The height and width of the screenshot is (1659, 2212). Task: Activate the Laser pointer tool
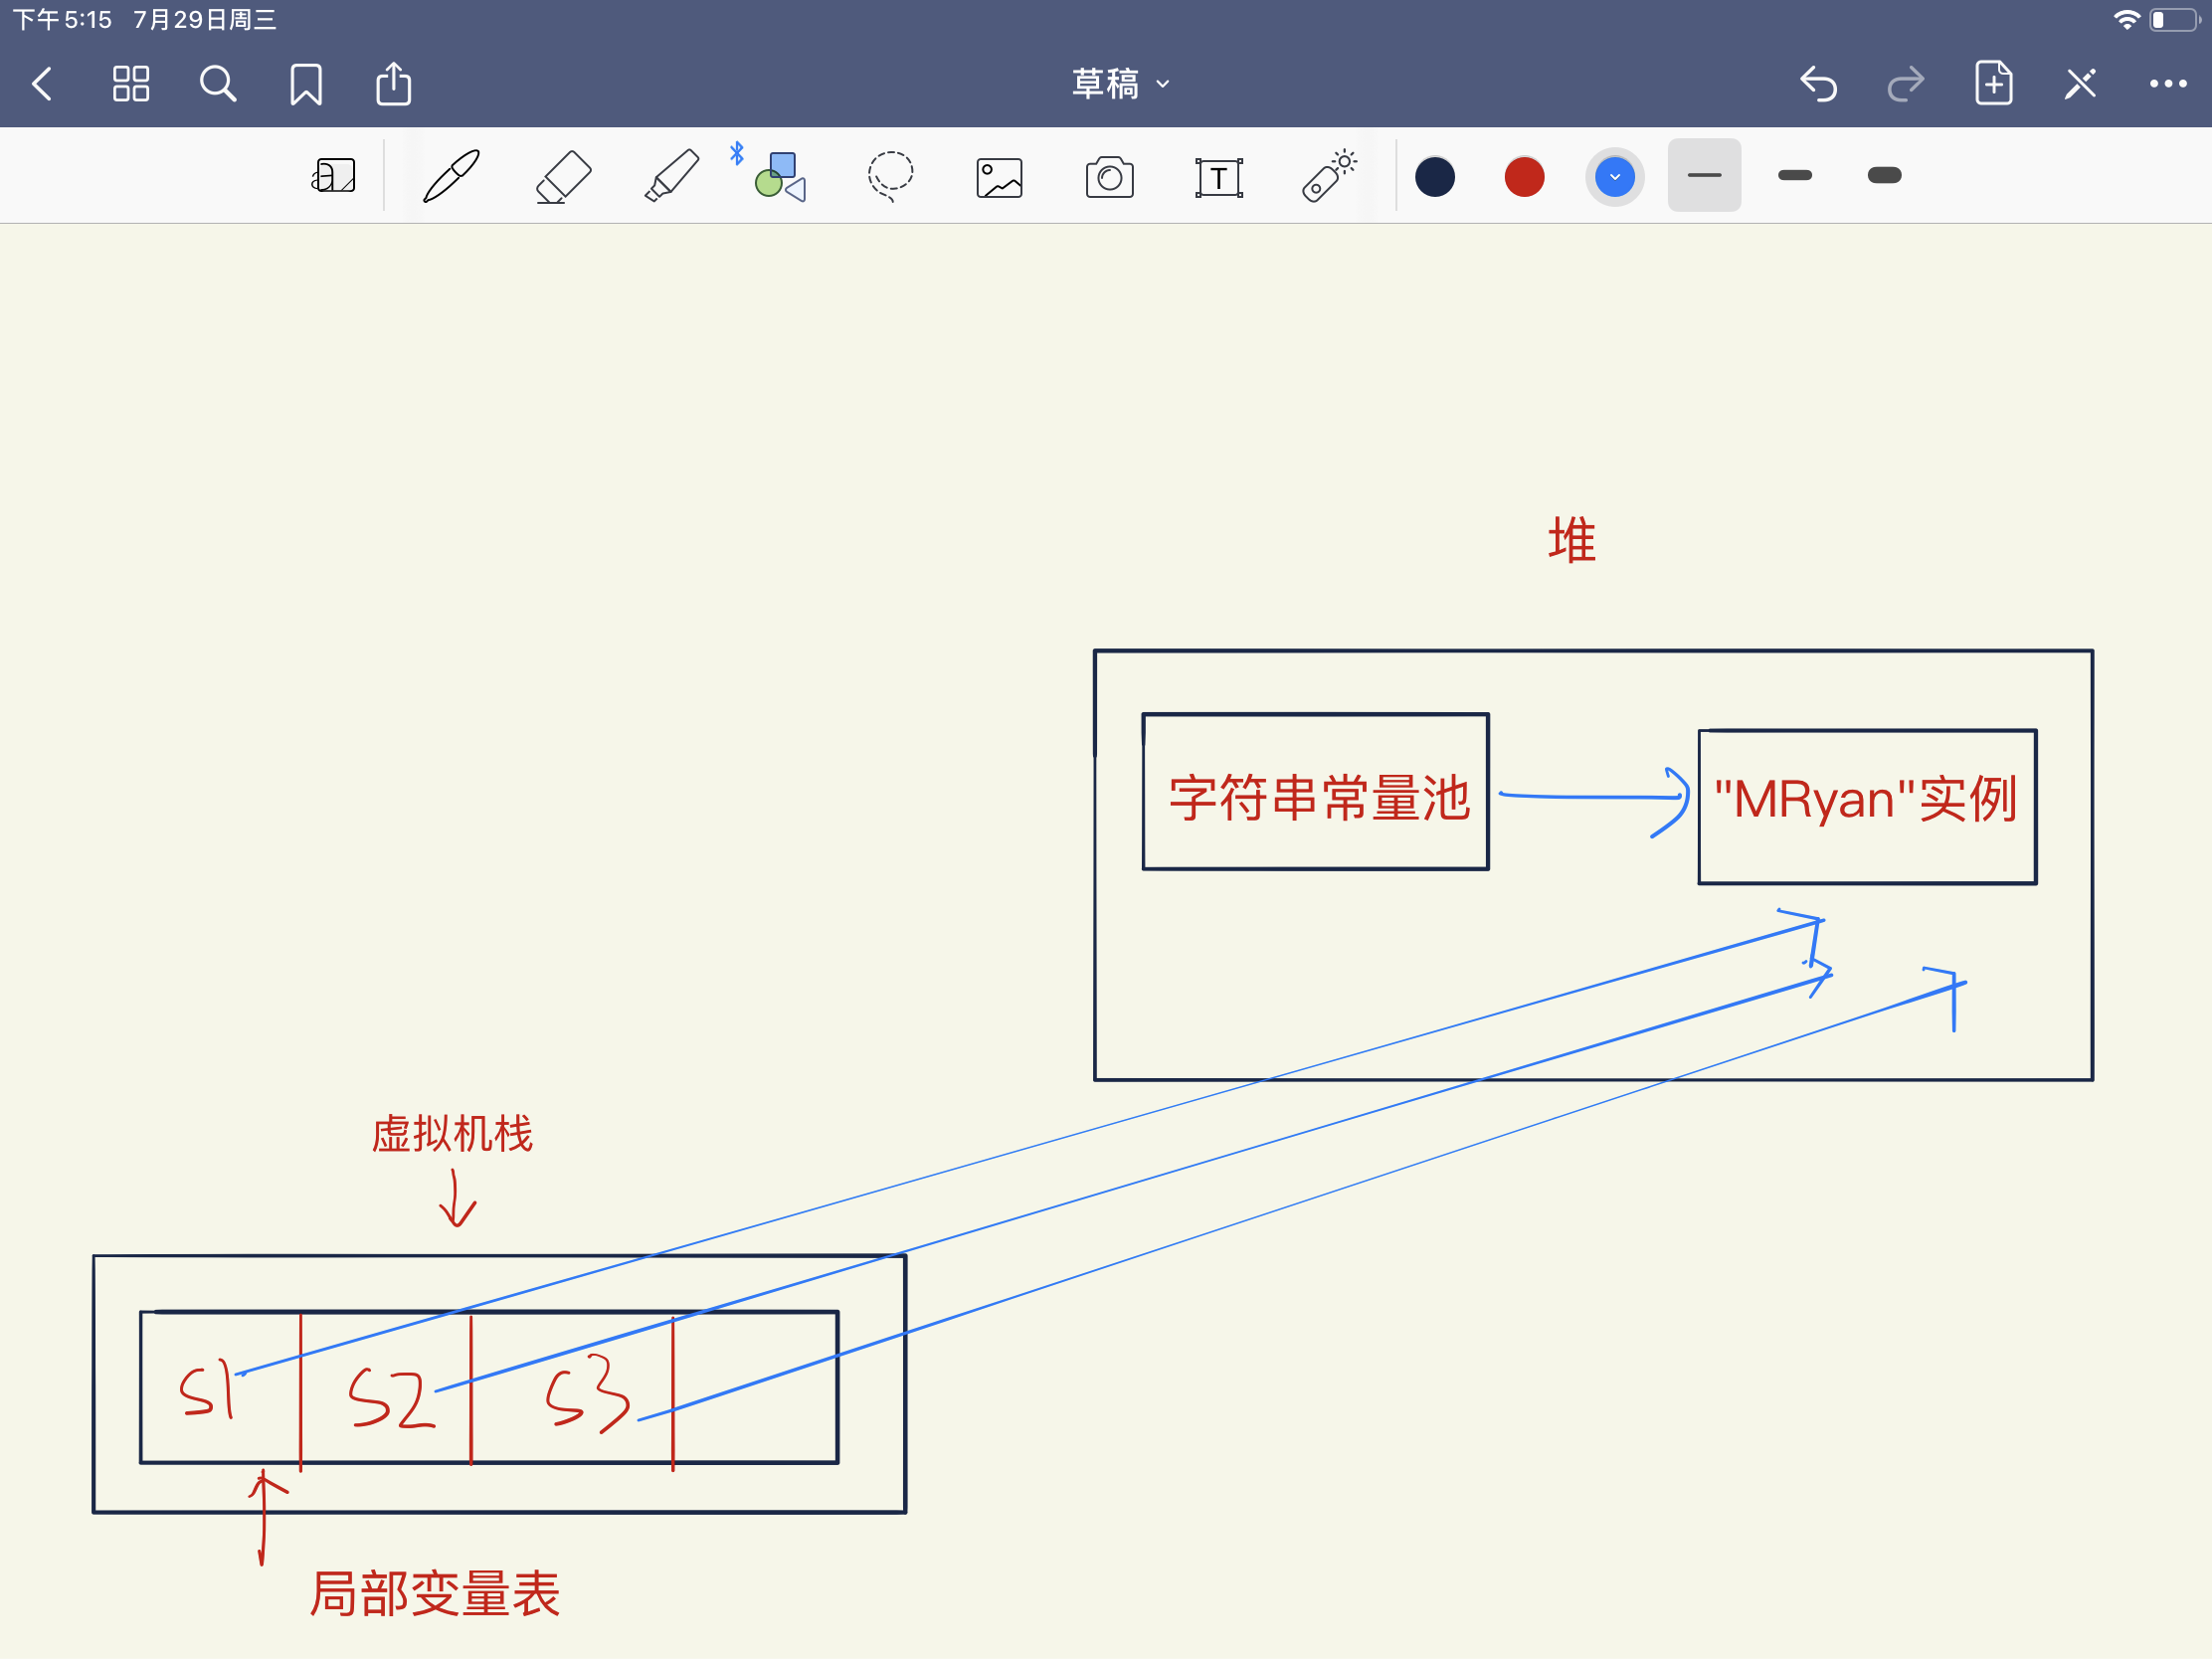pos(1330,175)
